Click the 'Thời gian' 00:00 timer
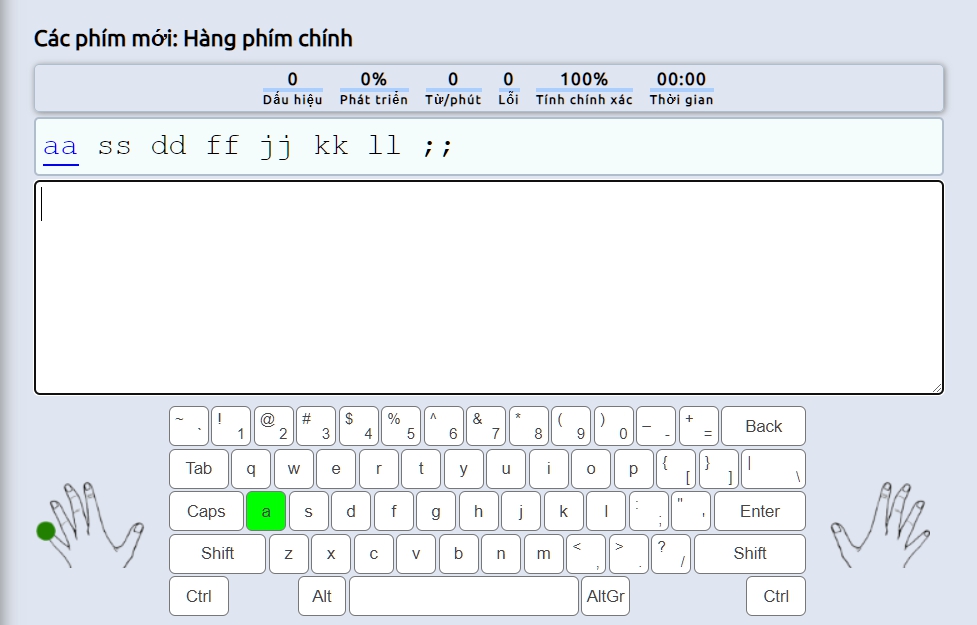This screenshot has height=625, width=977. [681, 88]
